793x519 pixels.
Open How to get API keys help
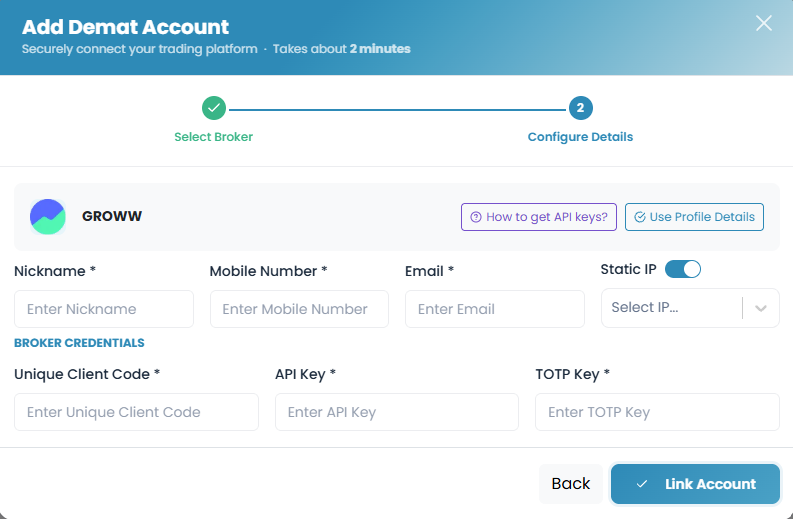(x=539, y=217)
